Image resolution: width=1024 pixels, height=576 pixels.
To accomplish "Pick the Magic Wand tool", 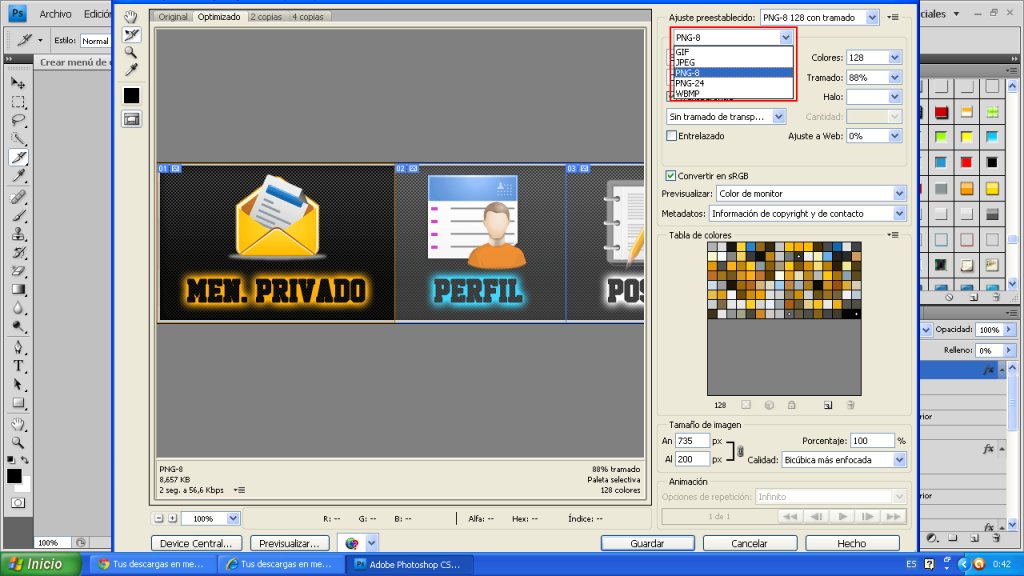I will pyautogui.click(x=18, y=138).
